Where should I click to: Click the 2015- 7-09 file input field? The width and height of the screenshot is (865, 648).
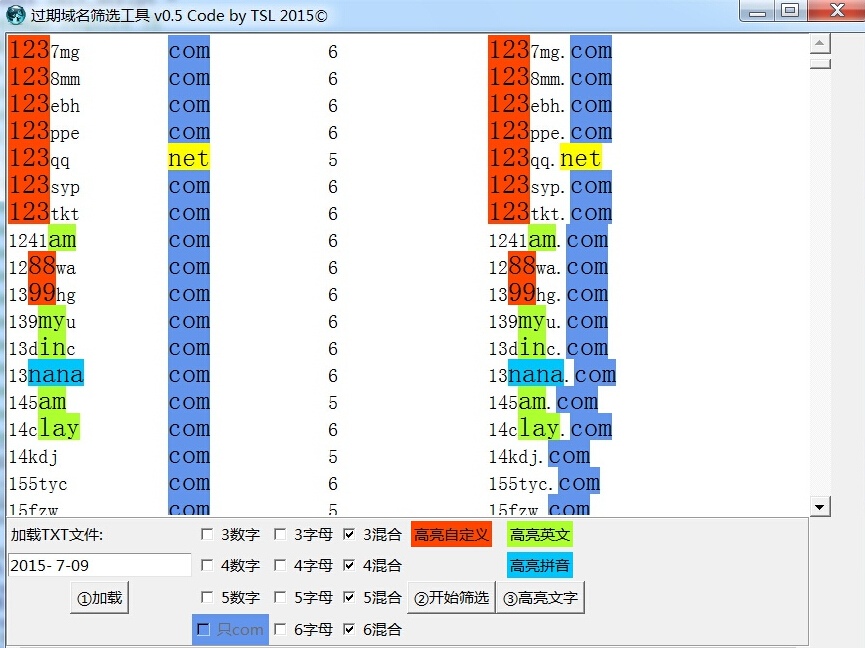pyautogui.click(x=100, y=565)
